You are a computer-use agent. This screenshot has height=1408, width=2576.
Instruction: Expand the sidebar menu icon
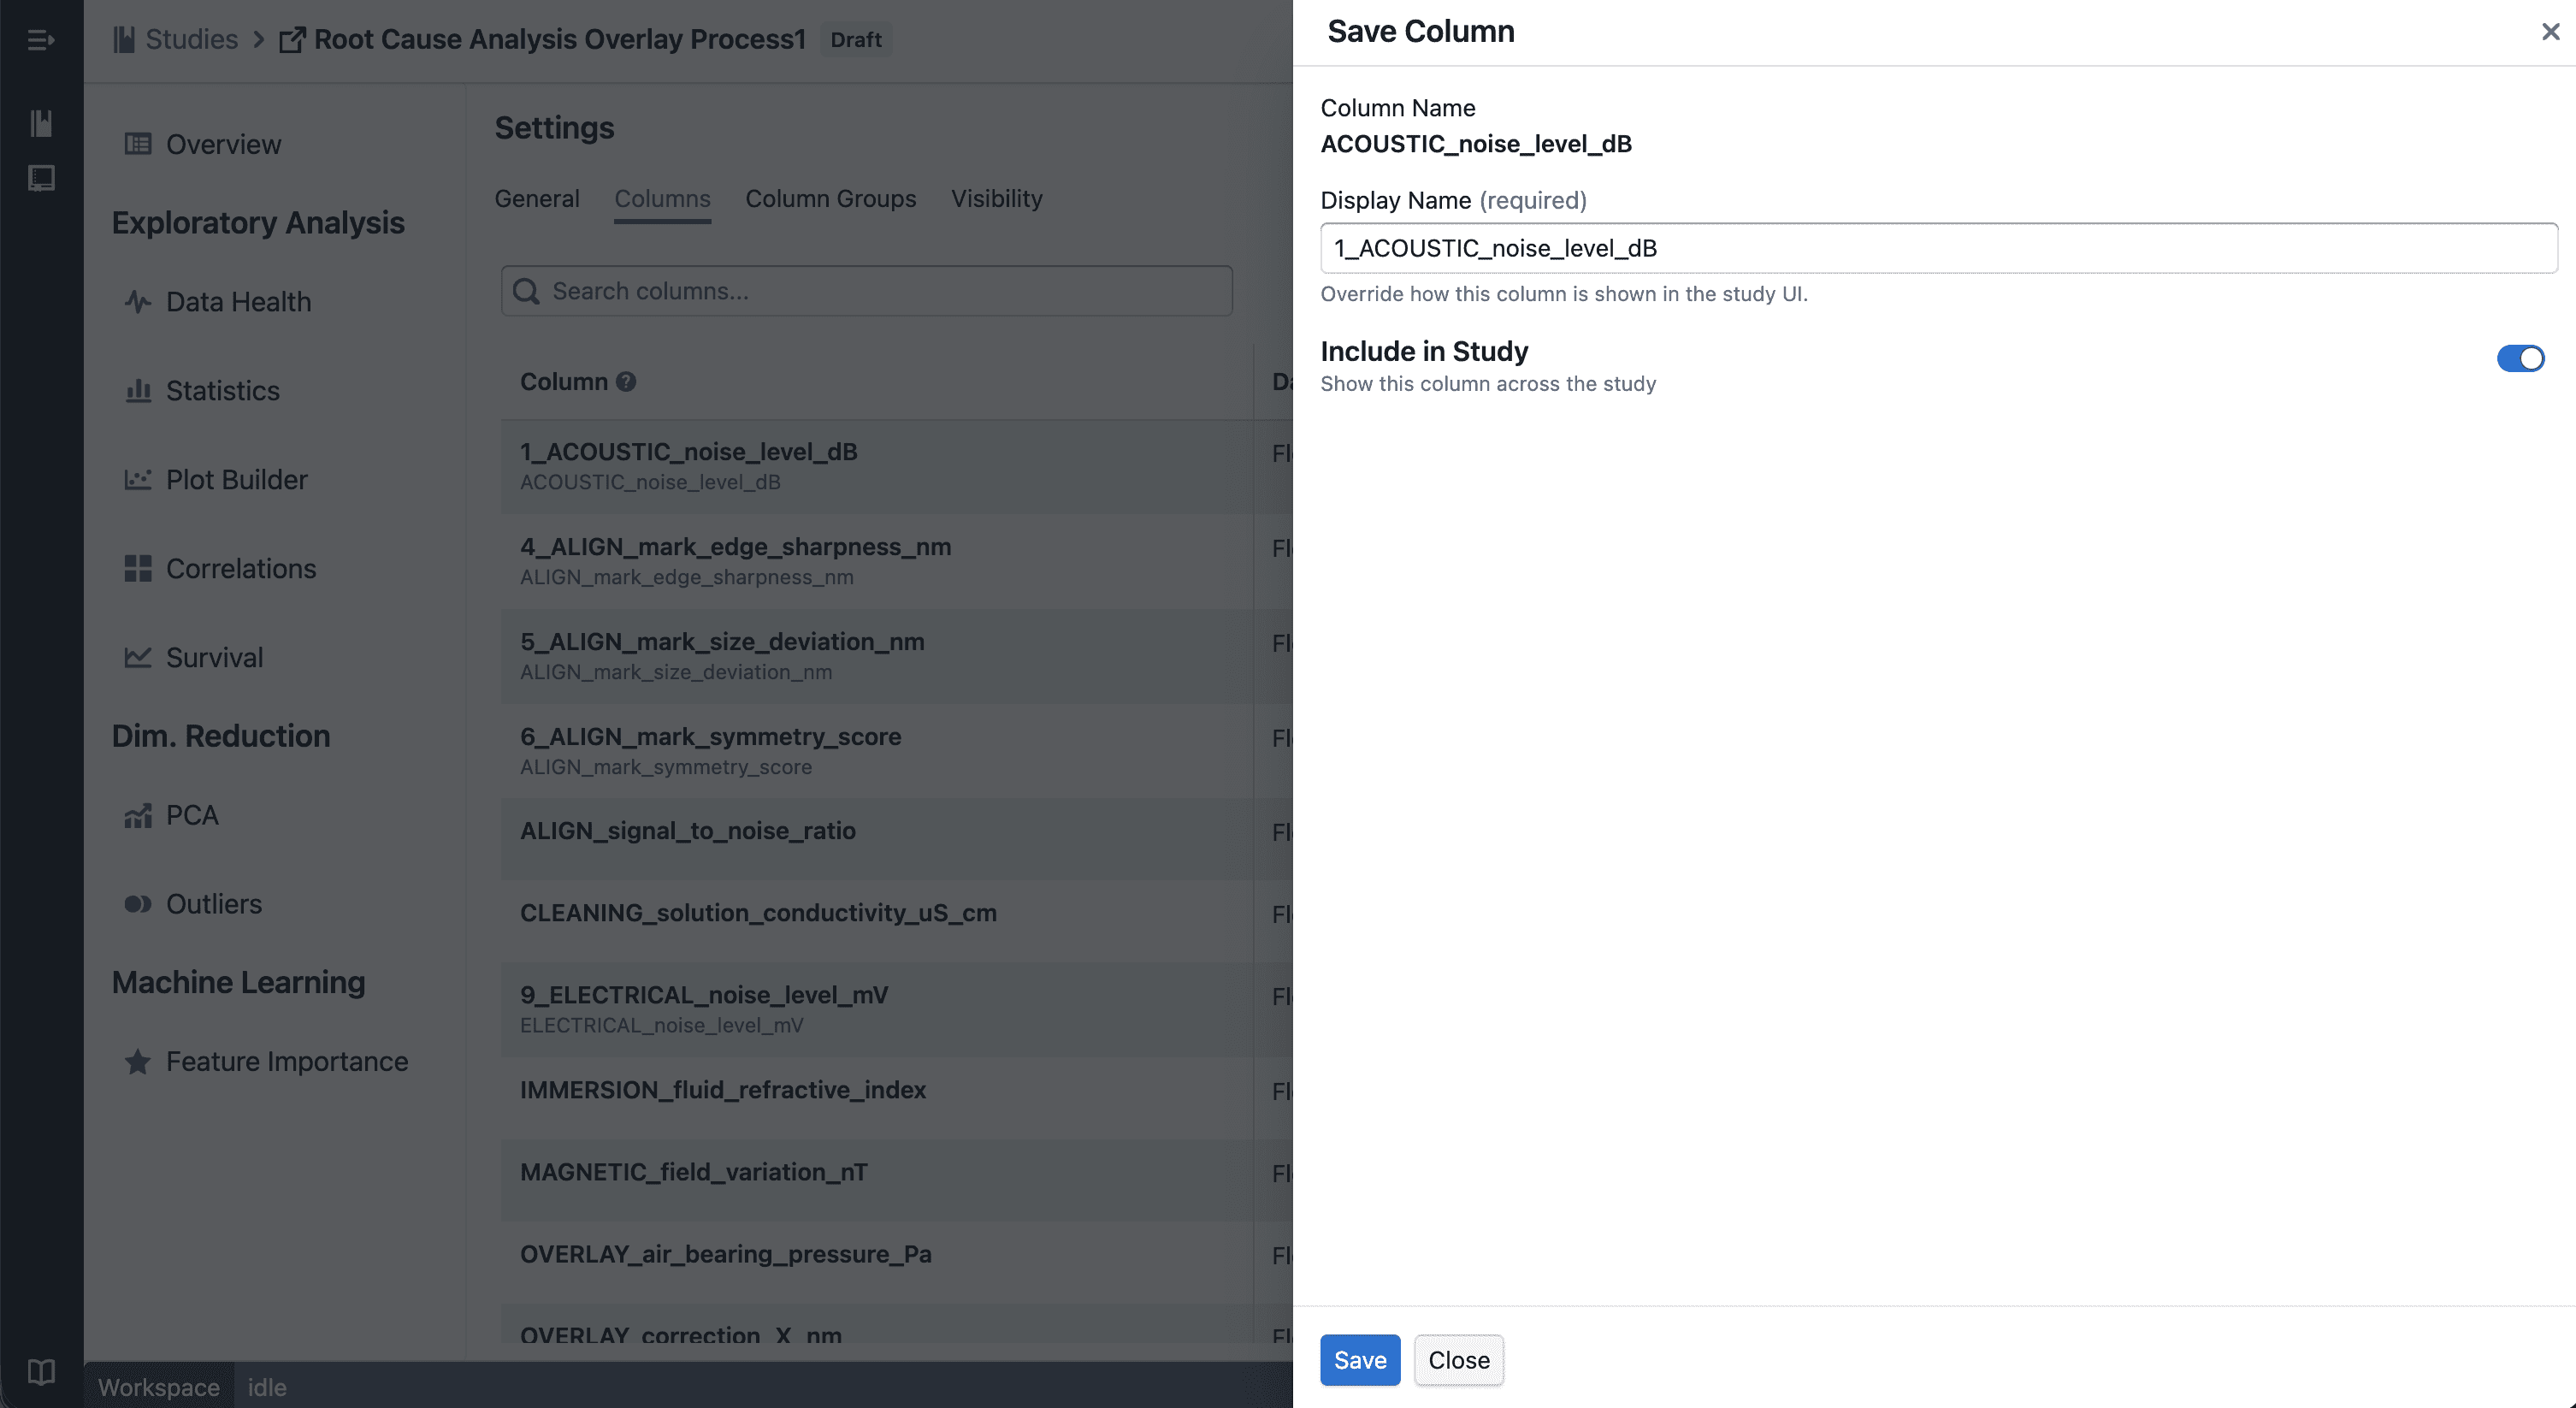[x=41, y=40]
